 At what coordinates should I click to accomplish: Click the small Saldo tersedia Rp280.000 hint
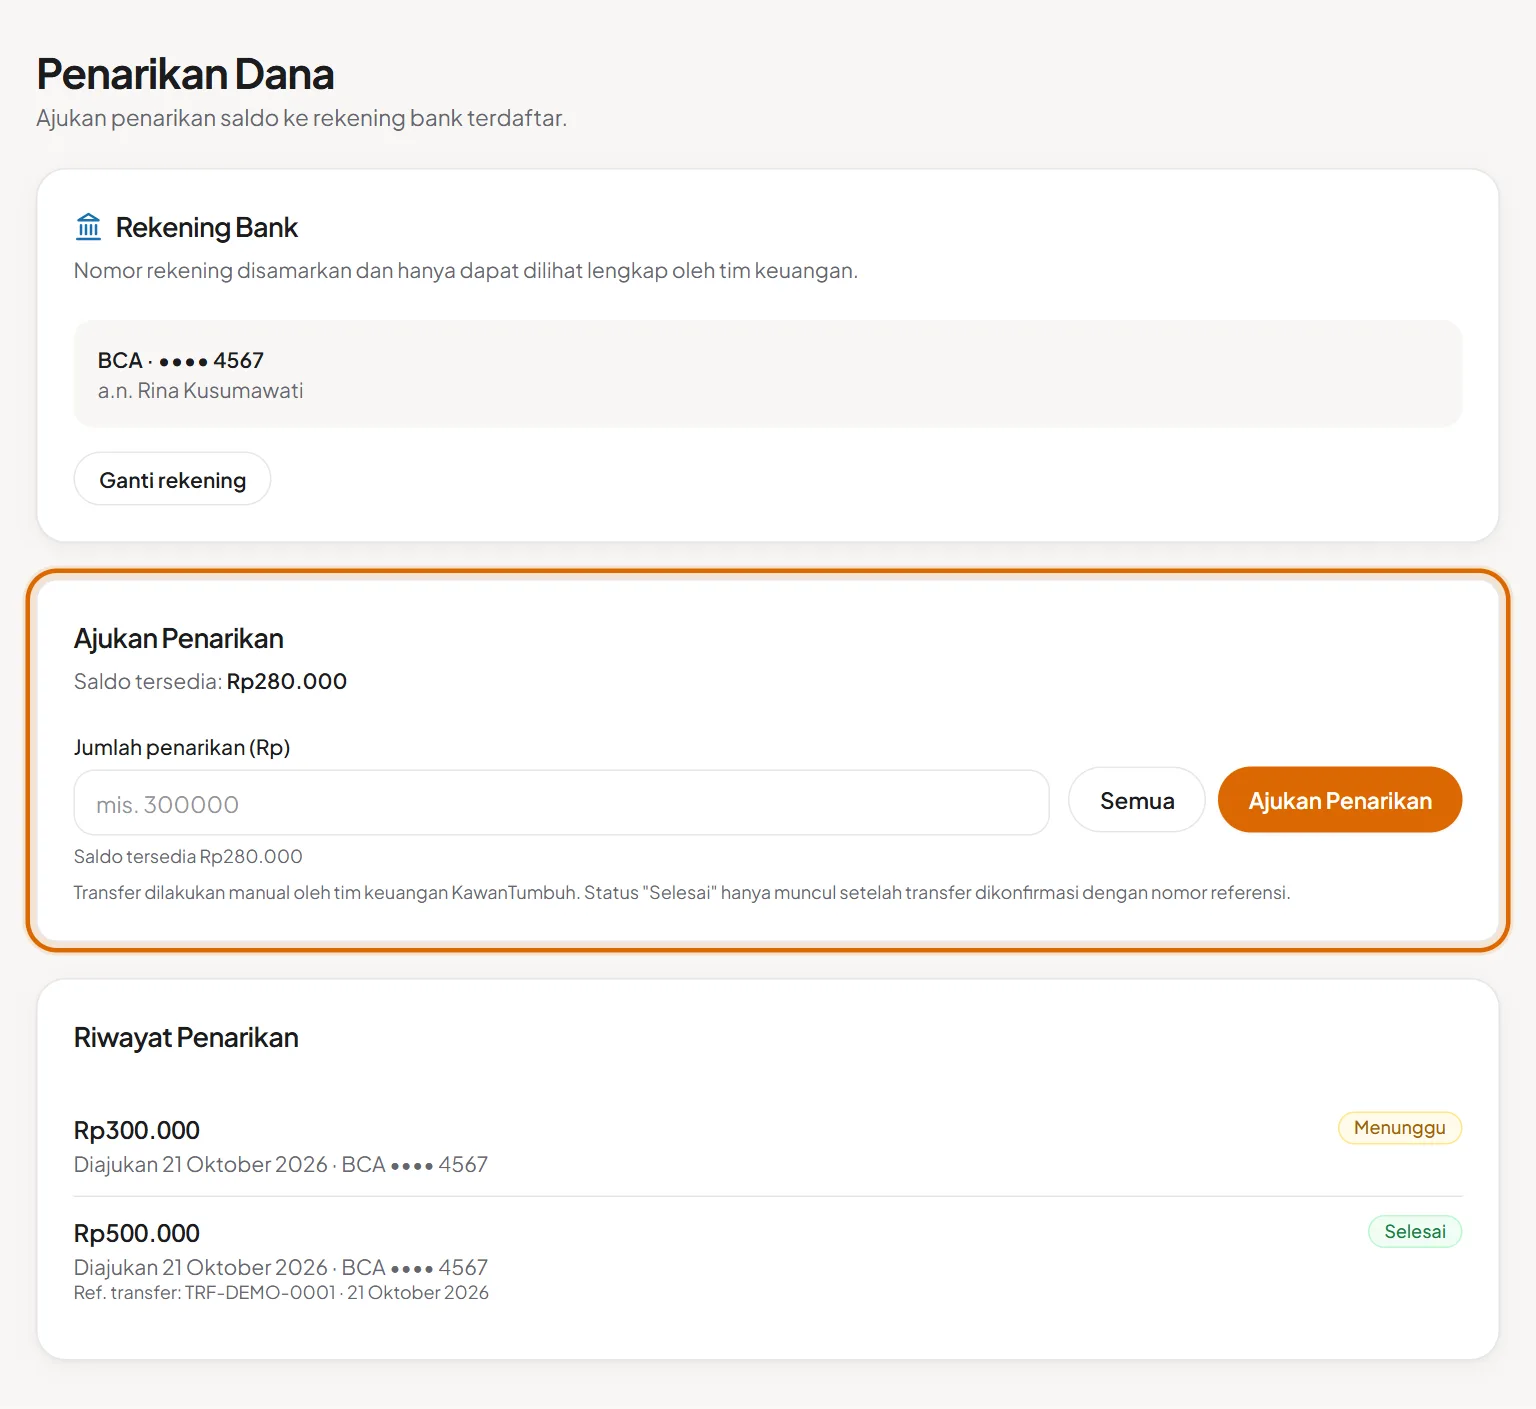(x=188, y=857)
